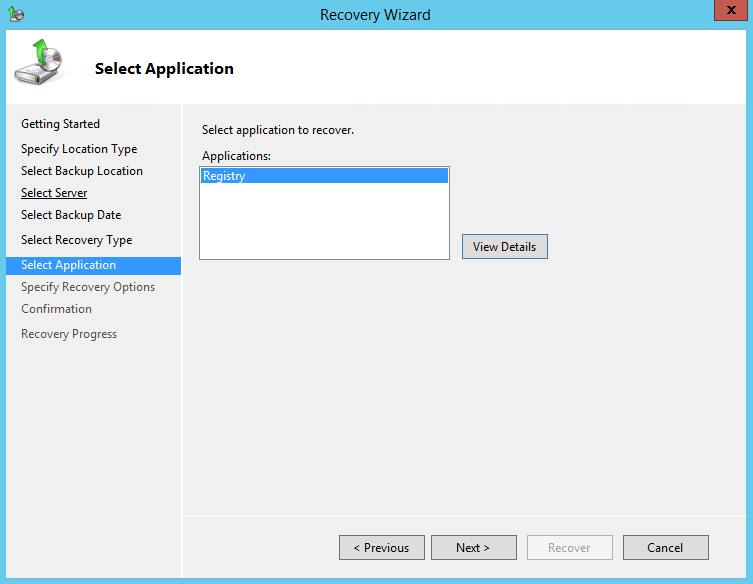Click the Recovery Wizard title bar icon
753x584 pixels.
click(16, 14)
